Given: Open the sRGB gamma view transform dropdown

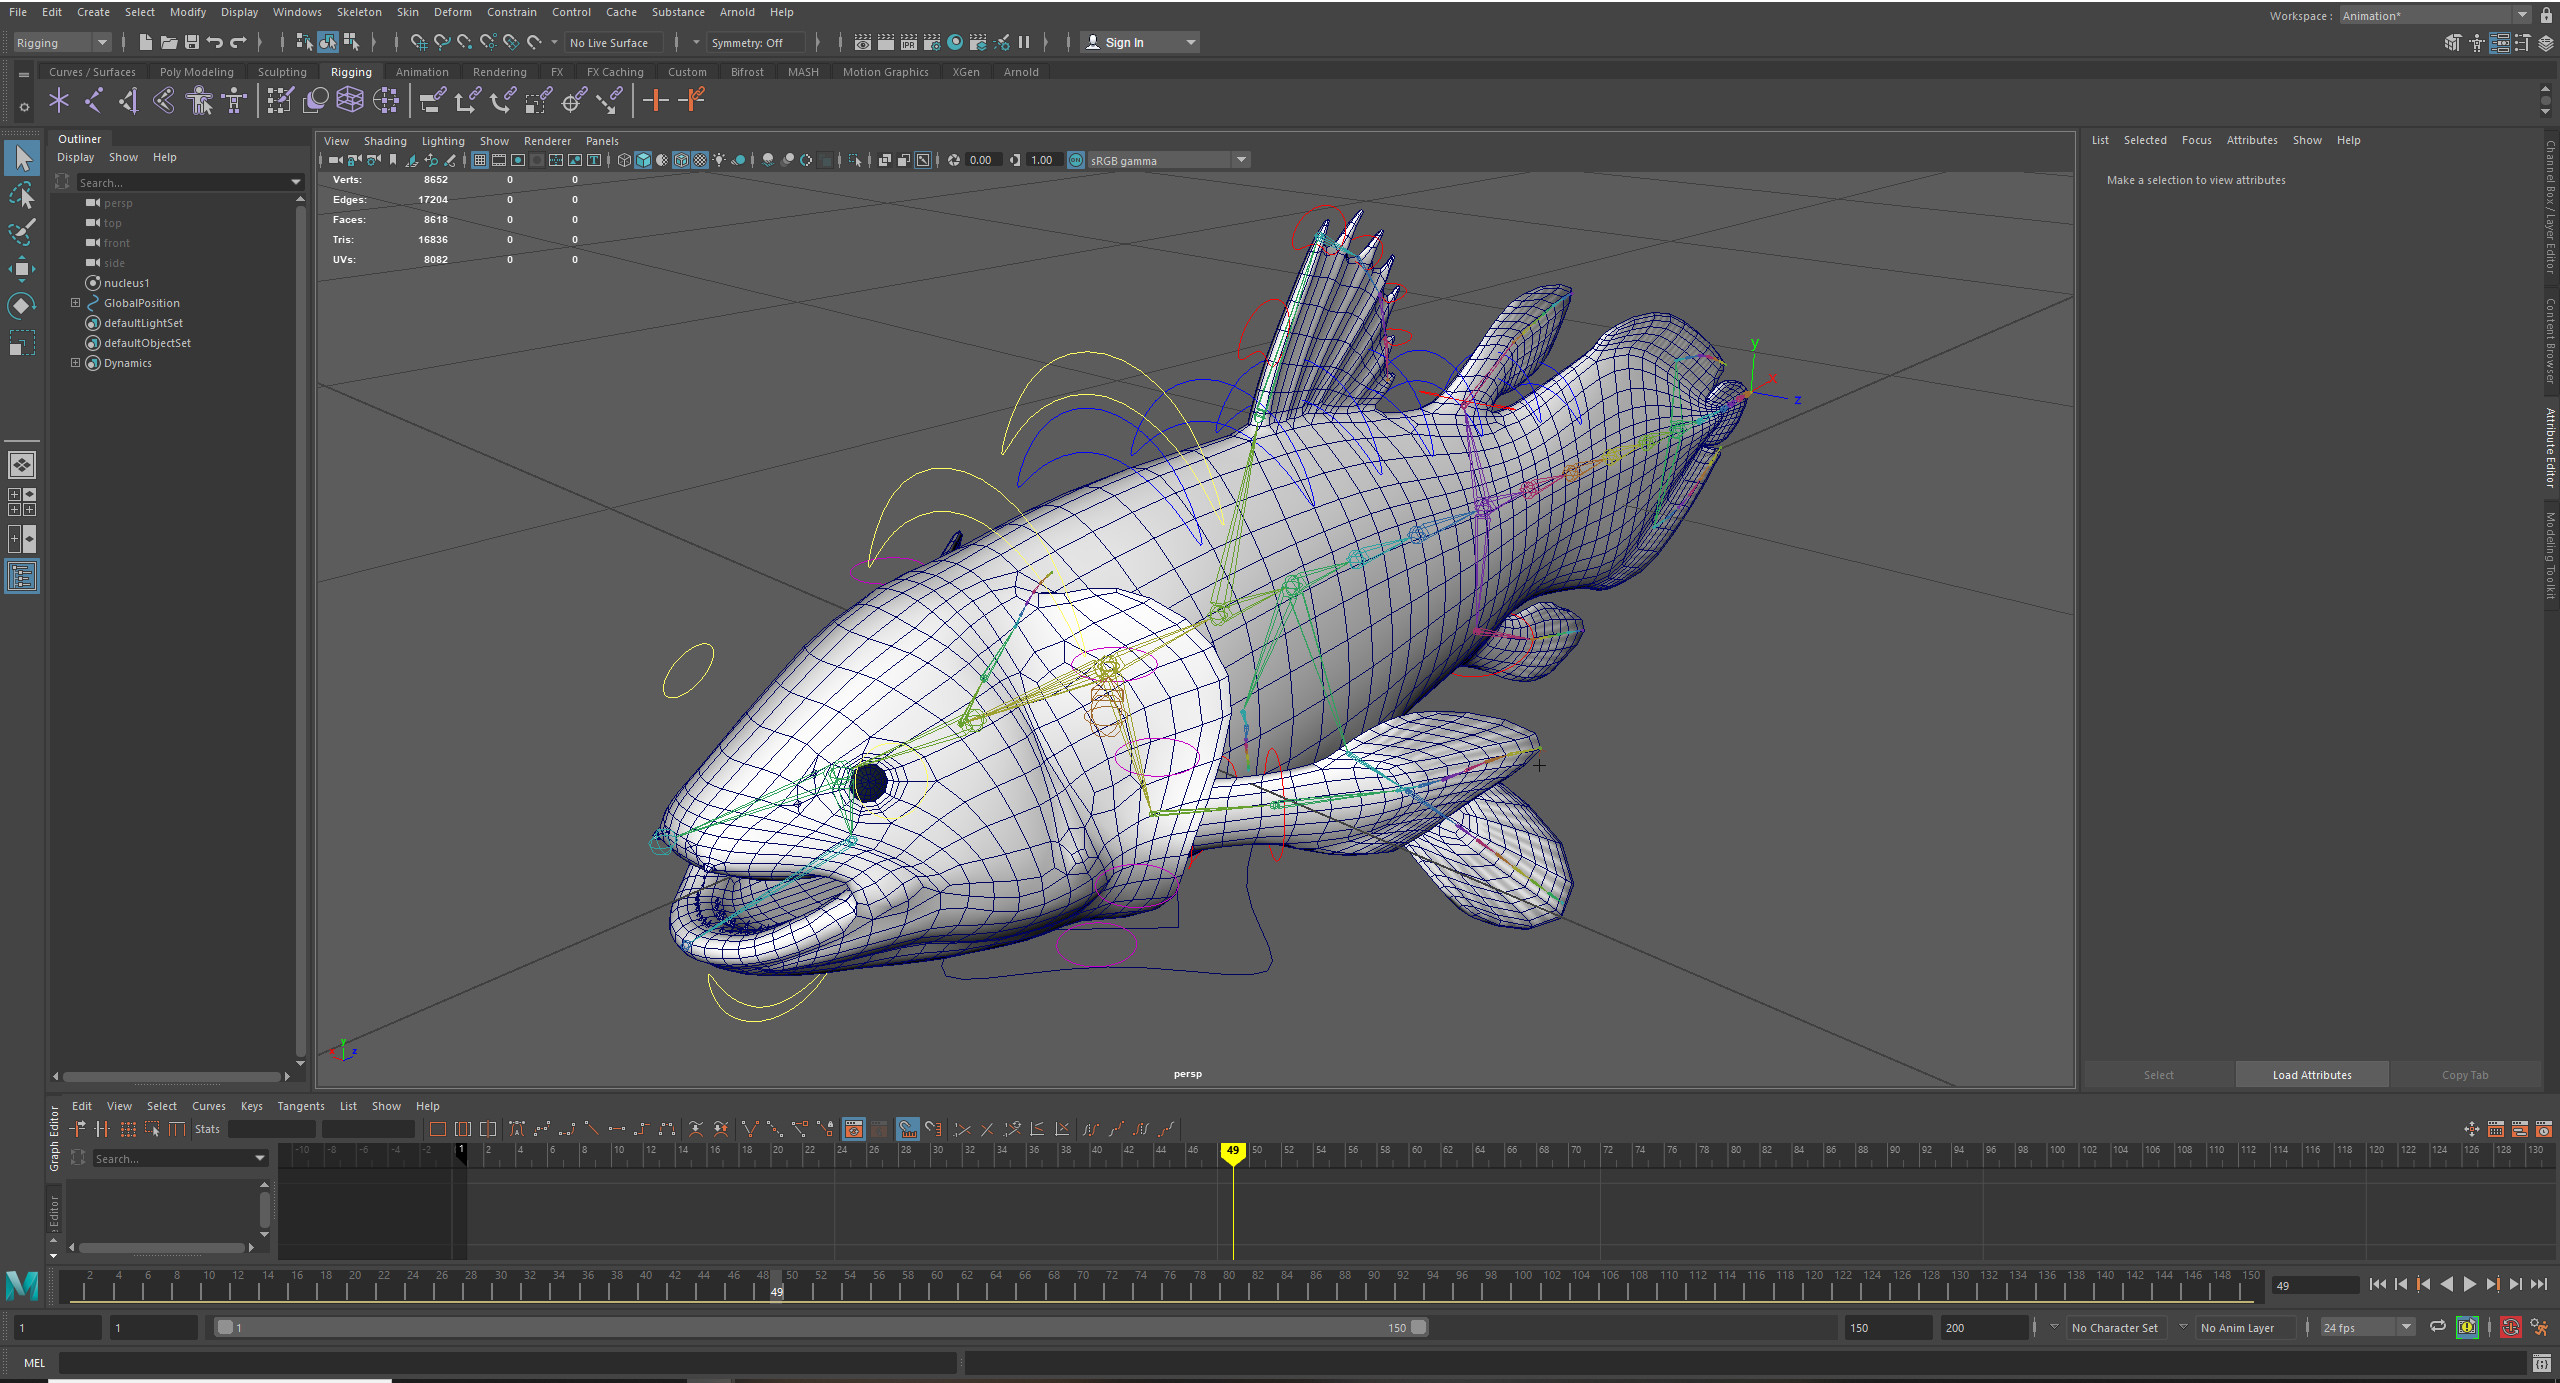Looking at the screenshot, I should 1168,160.
